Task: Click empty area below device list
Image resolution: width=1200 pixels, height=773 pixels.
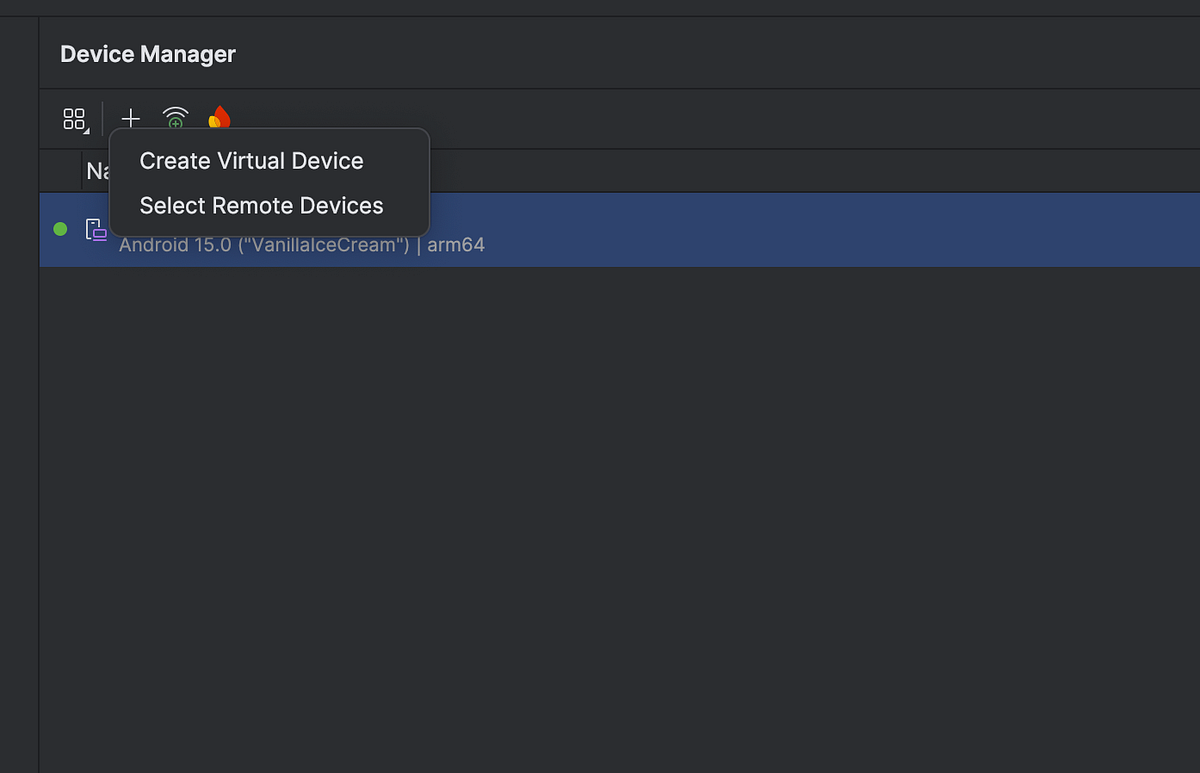Action: (x=600, y=500)
